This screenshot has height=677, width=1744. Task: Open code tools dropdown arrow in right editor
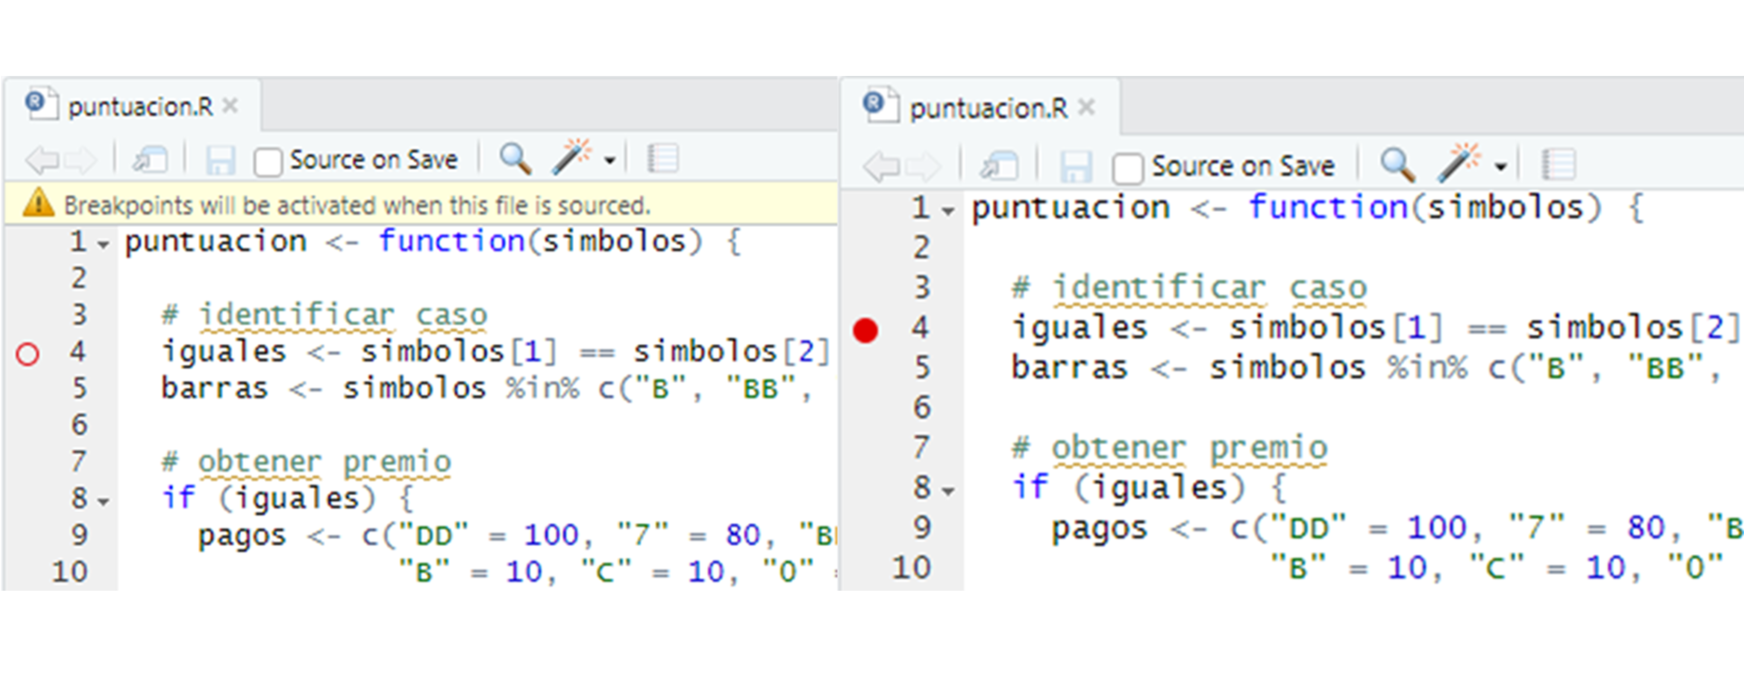[1500, 166]
